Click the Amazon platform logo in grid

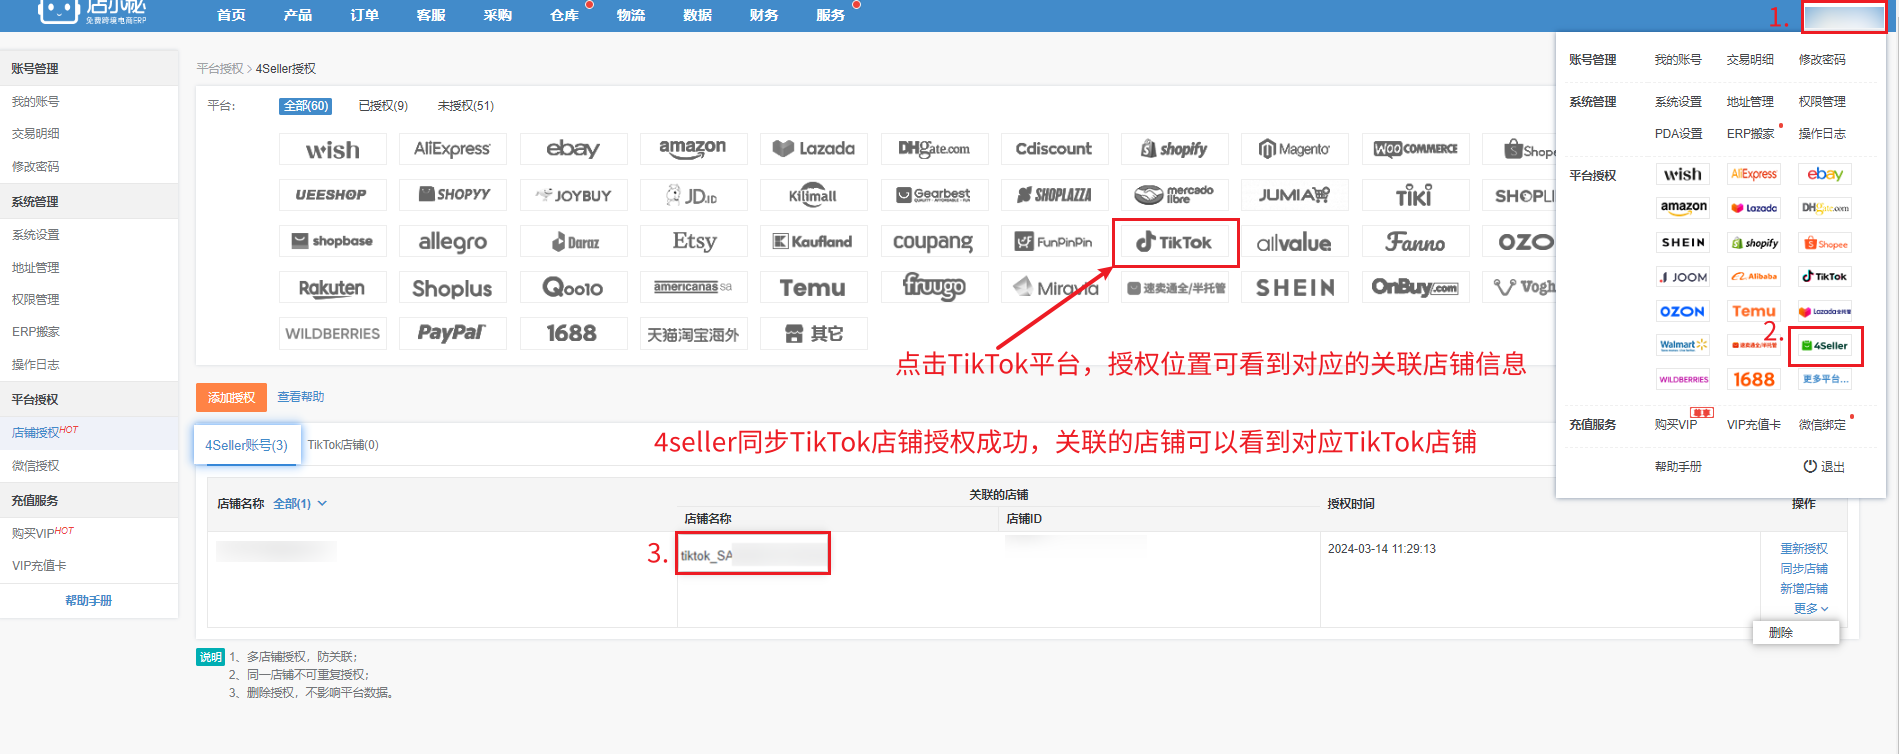pyautogui.click(x=692, y=149)
